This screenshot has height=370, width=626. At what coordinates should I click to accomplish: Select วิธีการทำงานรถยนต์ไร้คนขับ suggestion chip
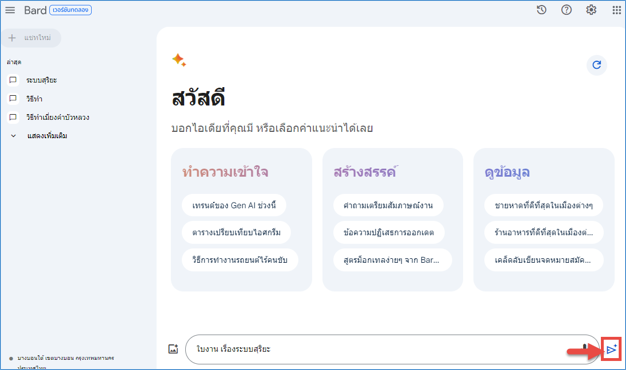coord(240,260)
